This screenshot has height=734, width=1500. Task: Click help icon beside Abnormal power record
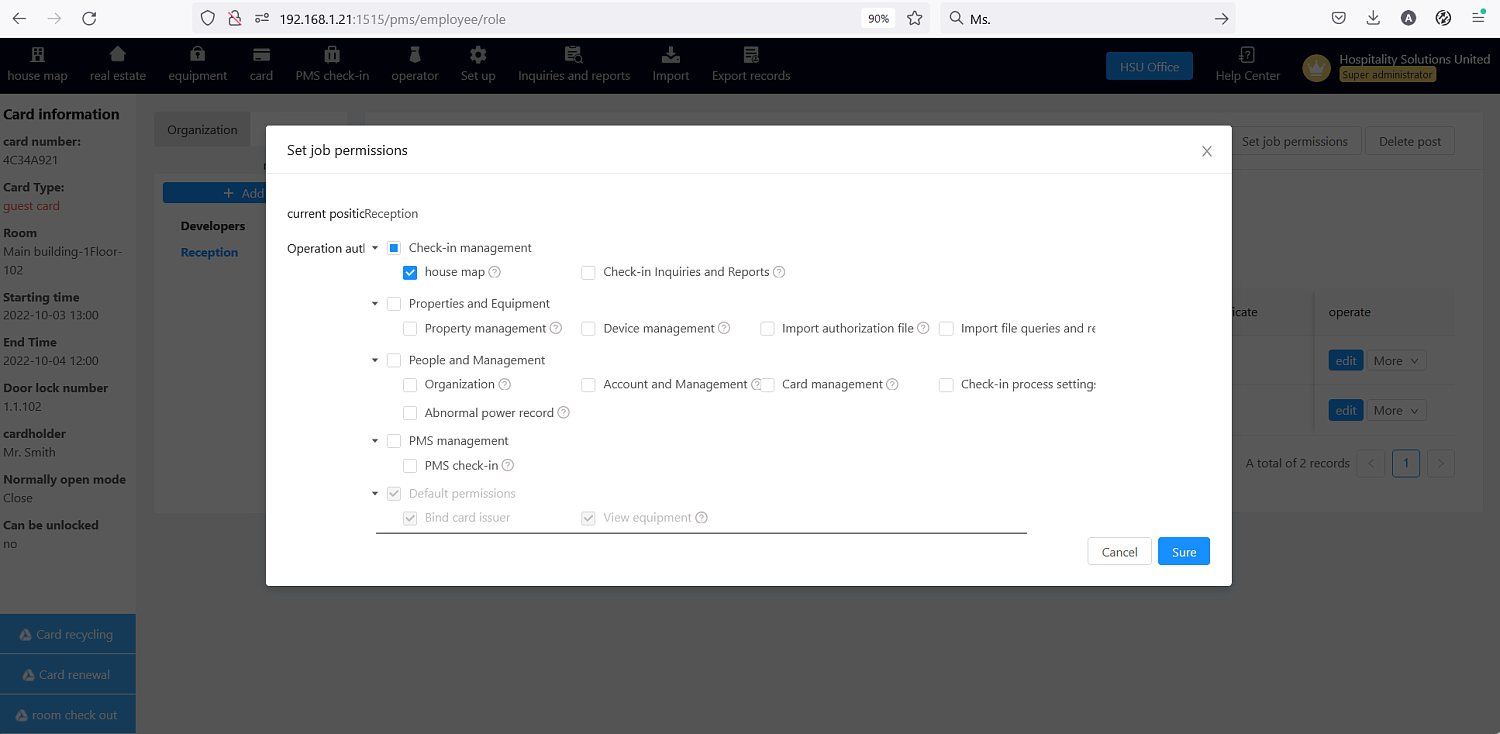click(564, 413)
